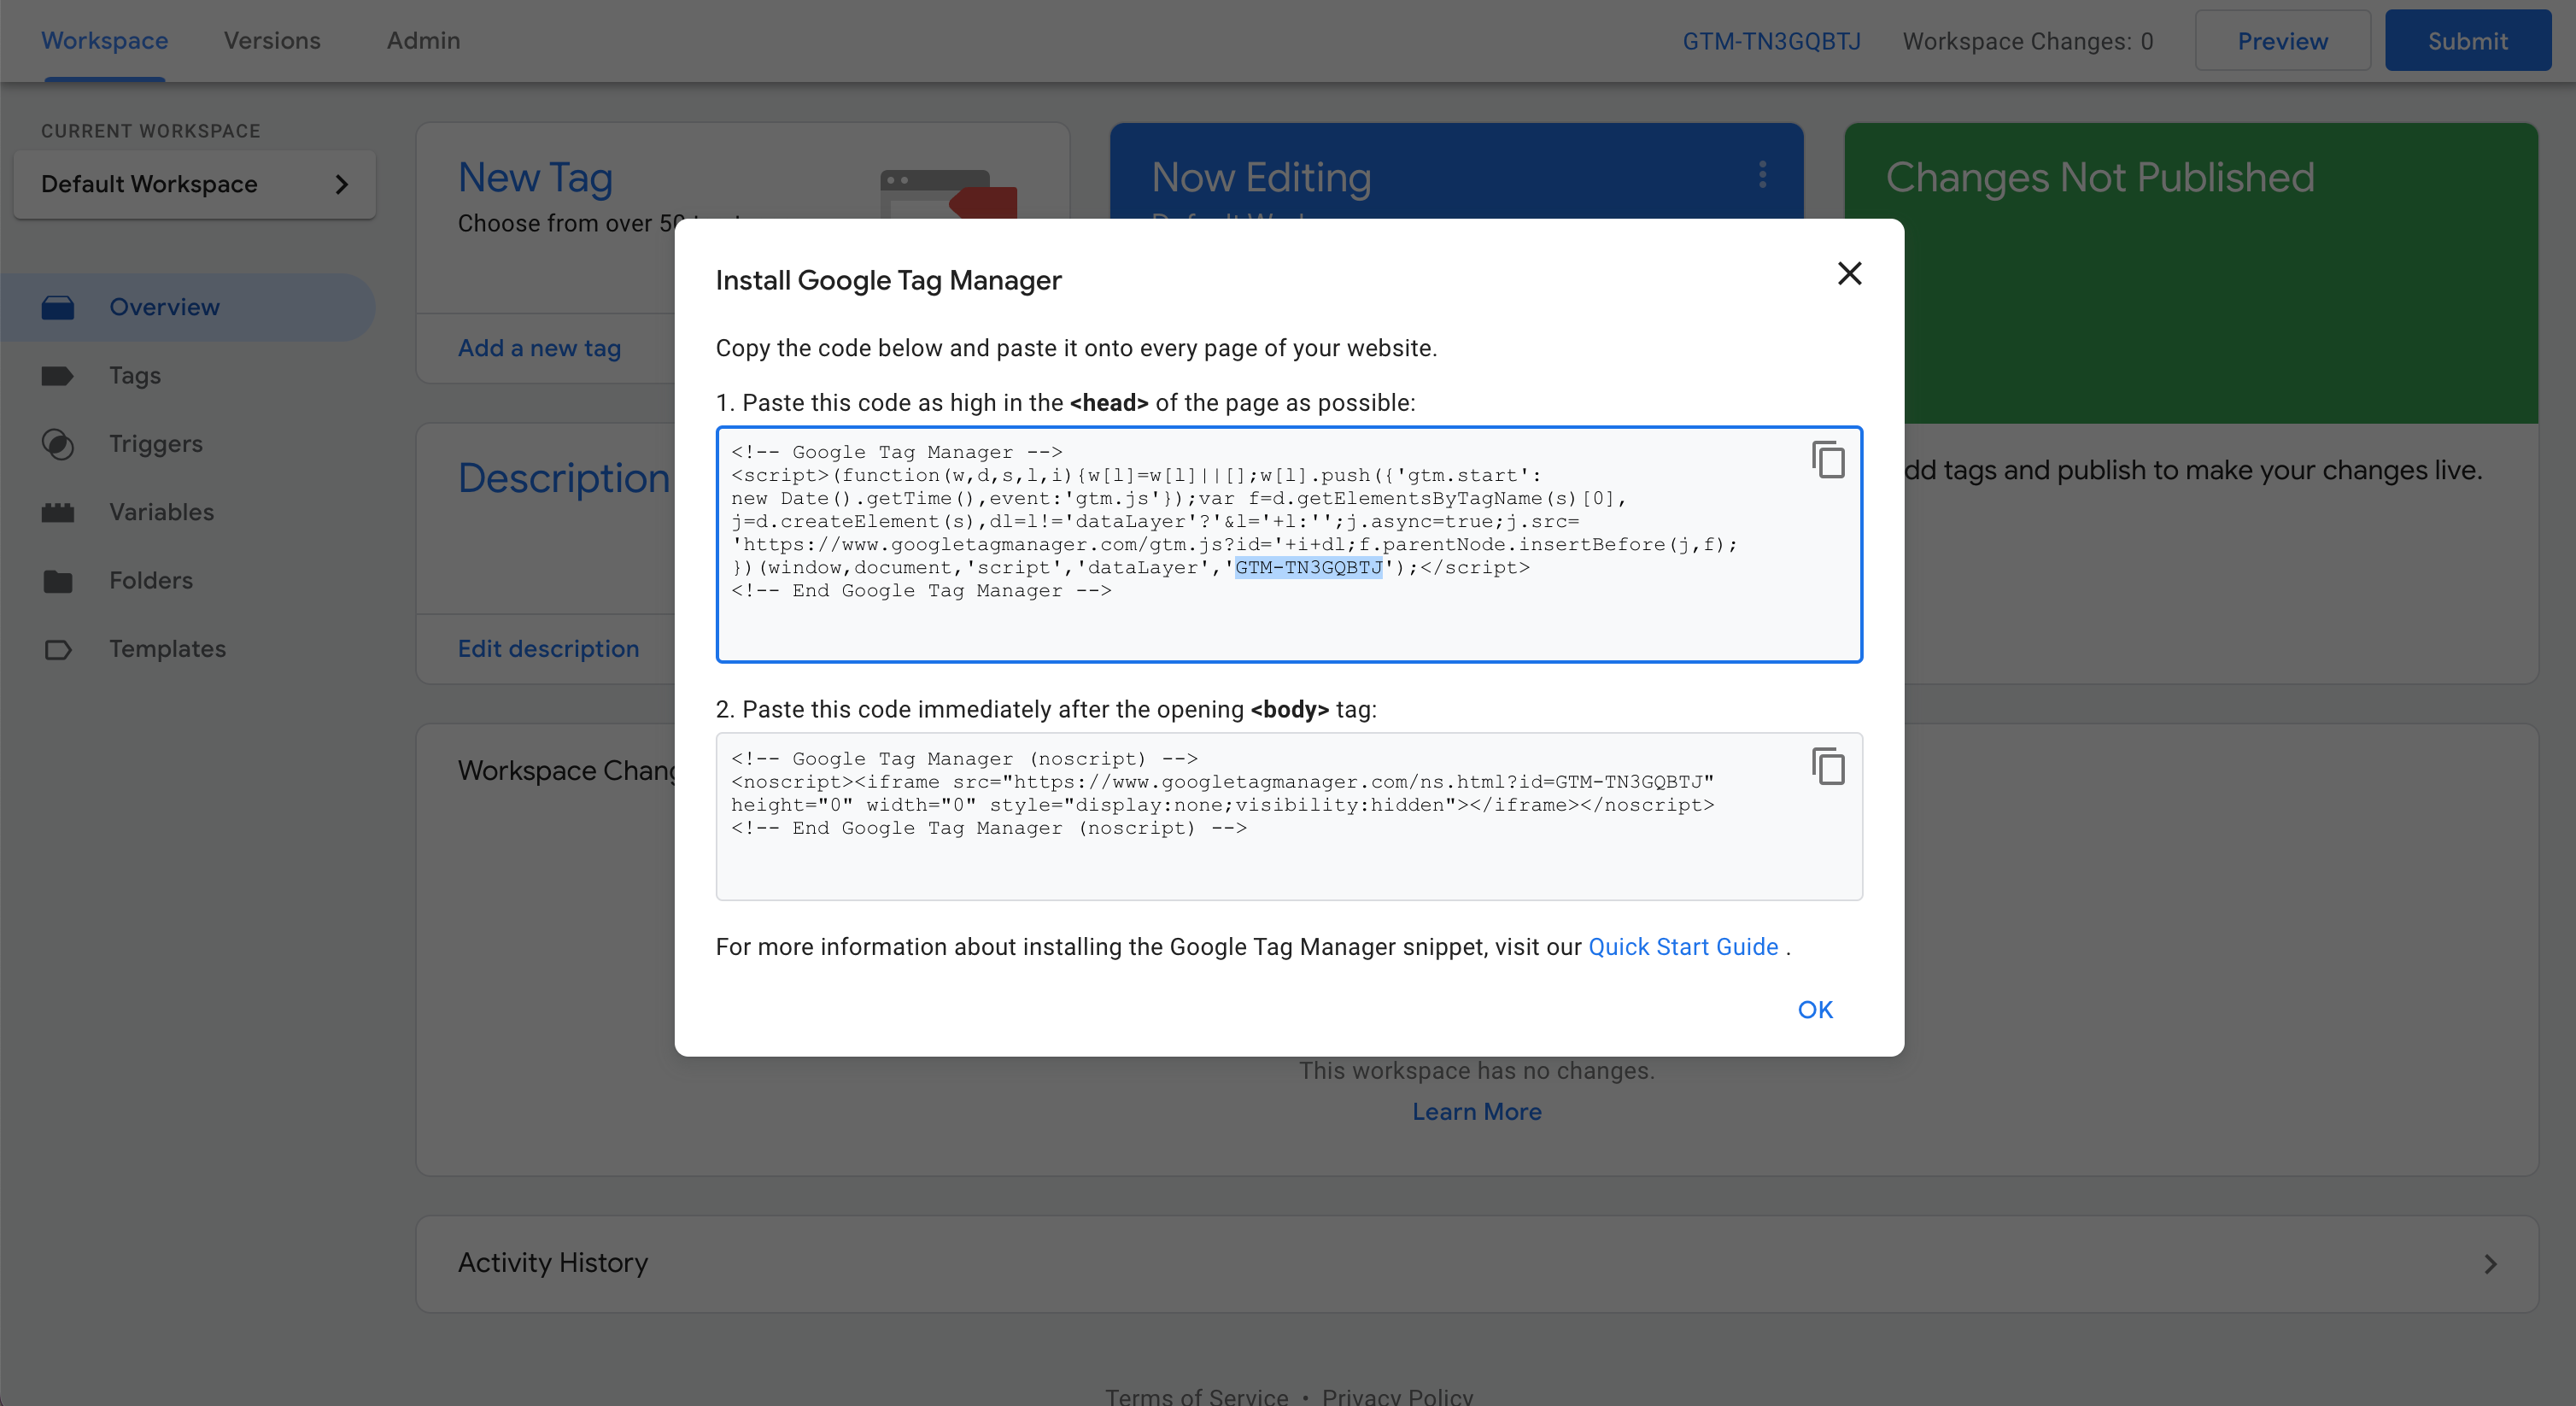Click the New Tag card heading

[x=535, y=177]
